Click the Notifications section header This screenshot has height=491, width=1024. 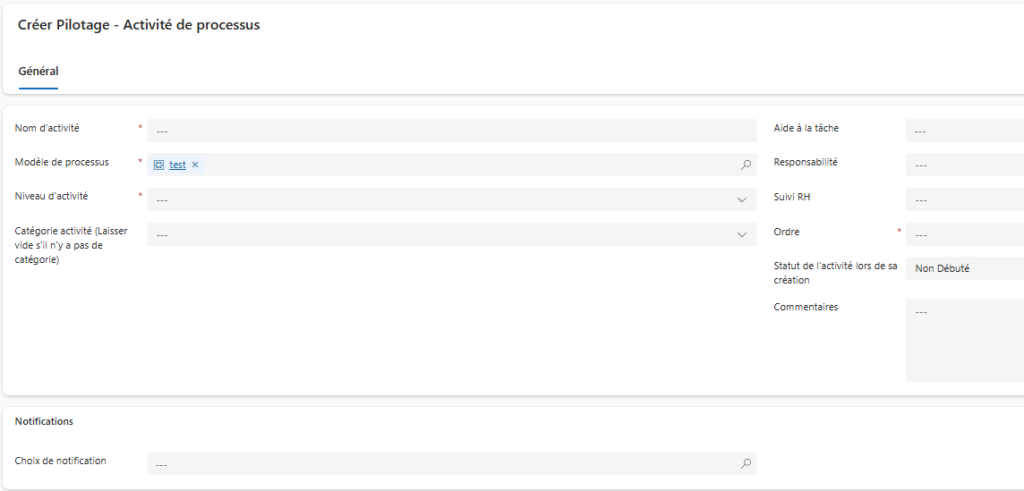44,422
